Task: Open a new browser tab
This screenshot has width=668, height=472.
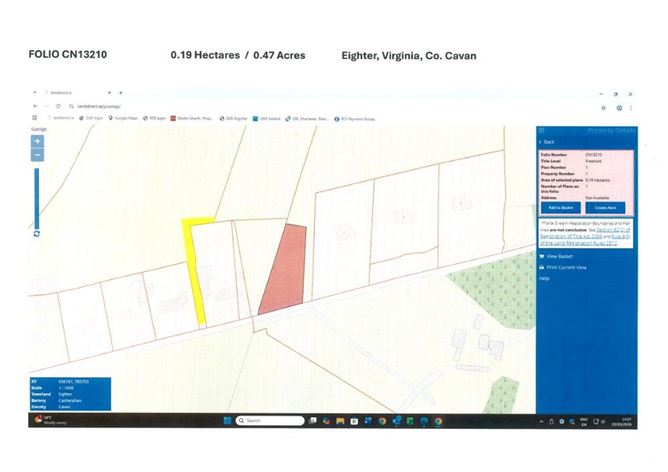Action: (121, 93)
